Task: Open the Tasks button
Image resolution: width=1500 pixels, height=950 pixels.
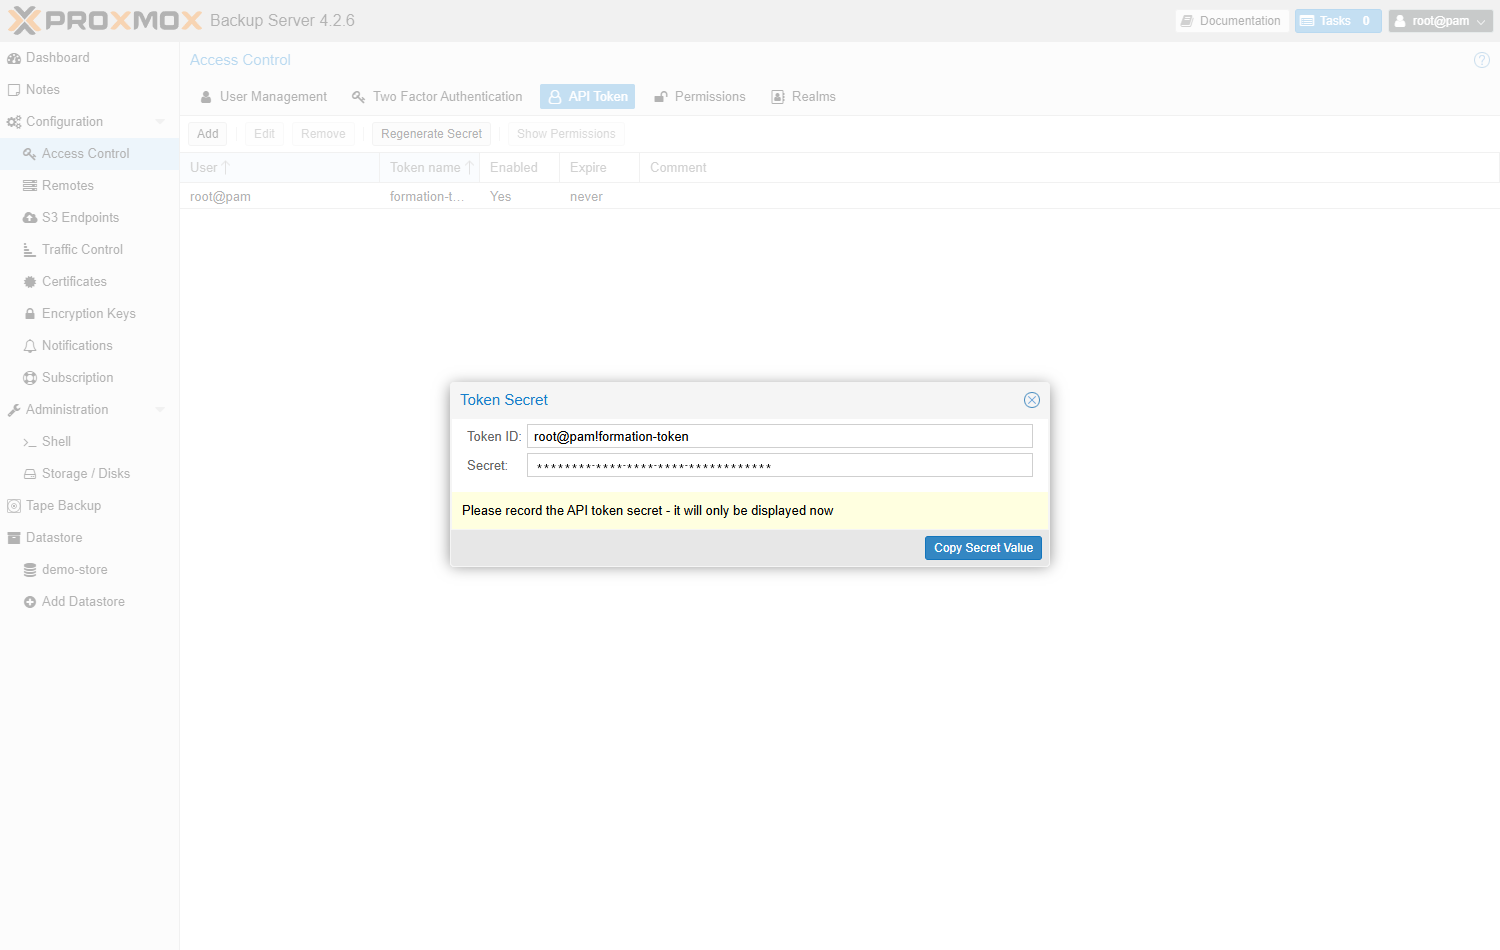Action: click(1338, 21)
